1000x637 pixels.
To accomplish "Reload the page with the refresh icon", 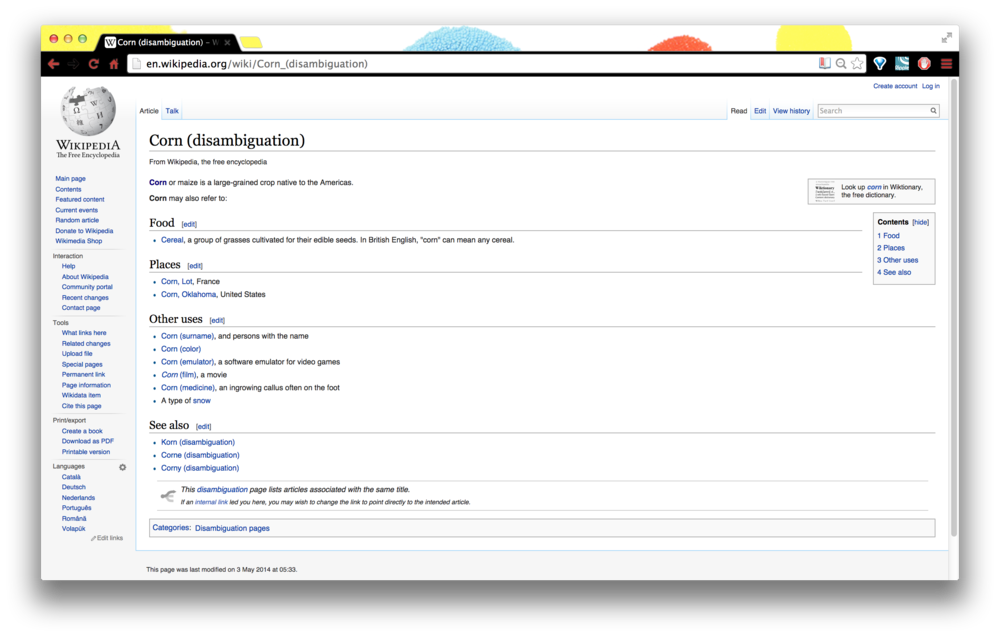I will 94,64.
